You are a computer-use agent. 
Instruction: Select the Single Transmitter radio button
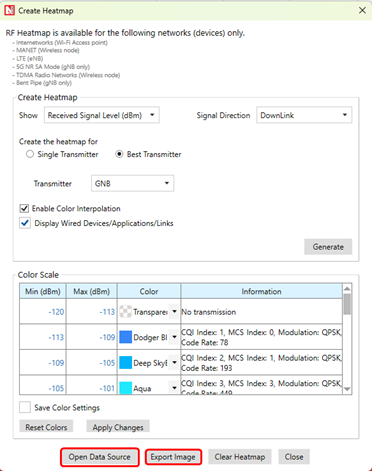[30, 154]
